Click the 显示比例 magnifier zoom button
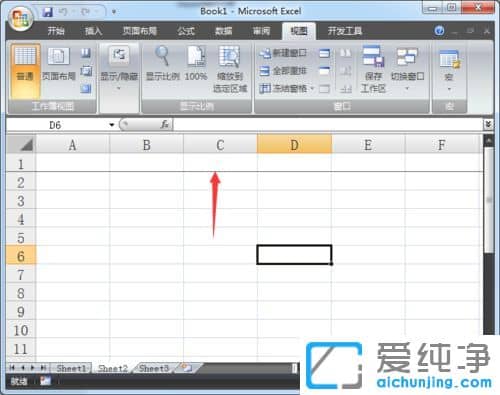Viewport: 500px width, 395px height. pos(163,64)
